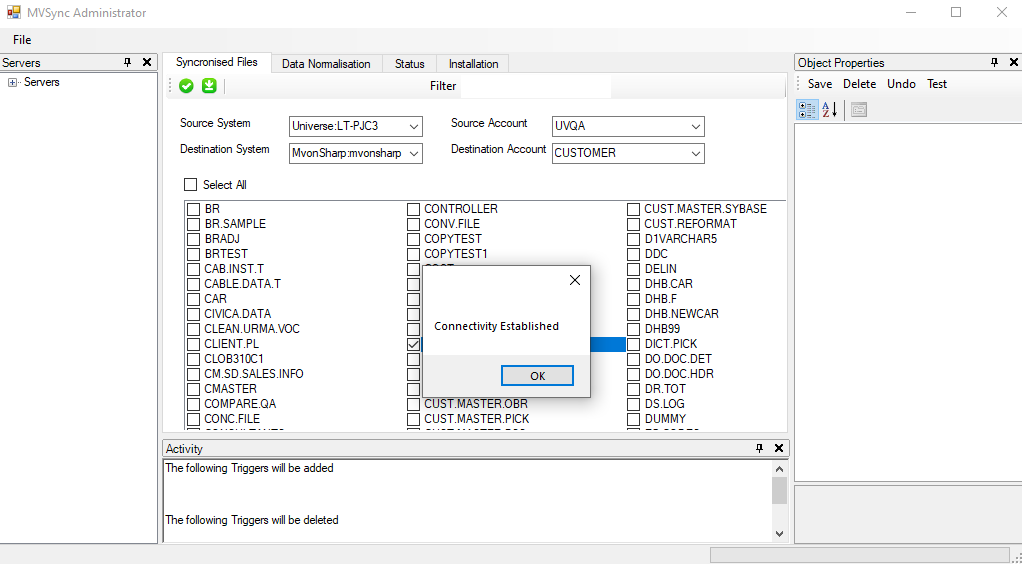Select the CM.SD.SALES.INFO list entry

pos(254,374)
